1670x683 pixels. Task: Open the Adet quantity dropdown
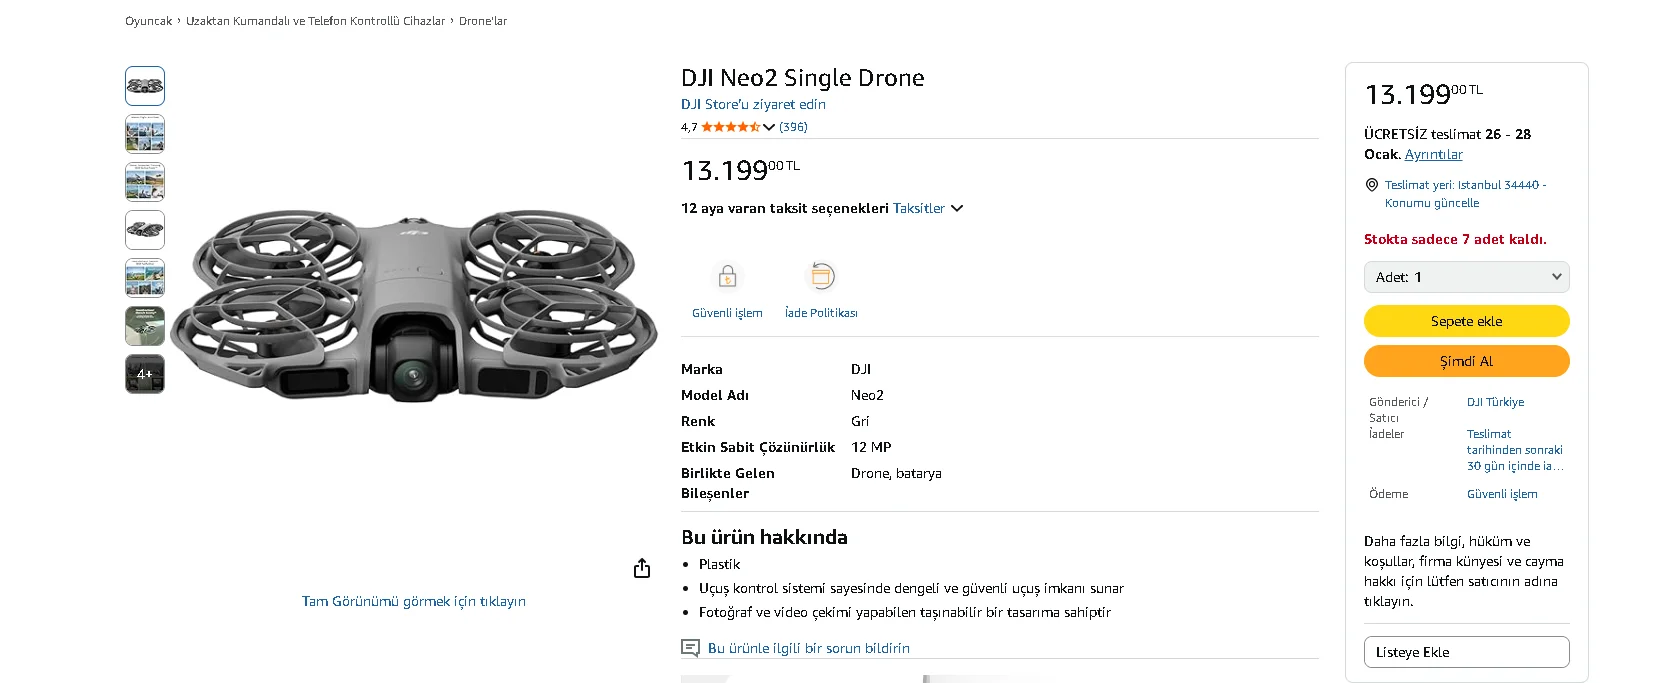1466,277
